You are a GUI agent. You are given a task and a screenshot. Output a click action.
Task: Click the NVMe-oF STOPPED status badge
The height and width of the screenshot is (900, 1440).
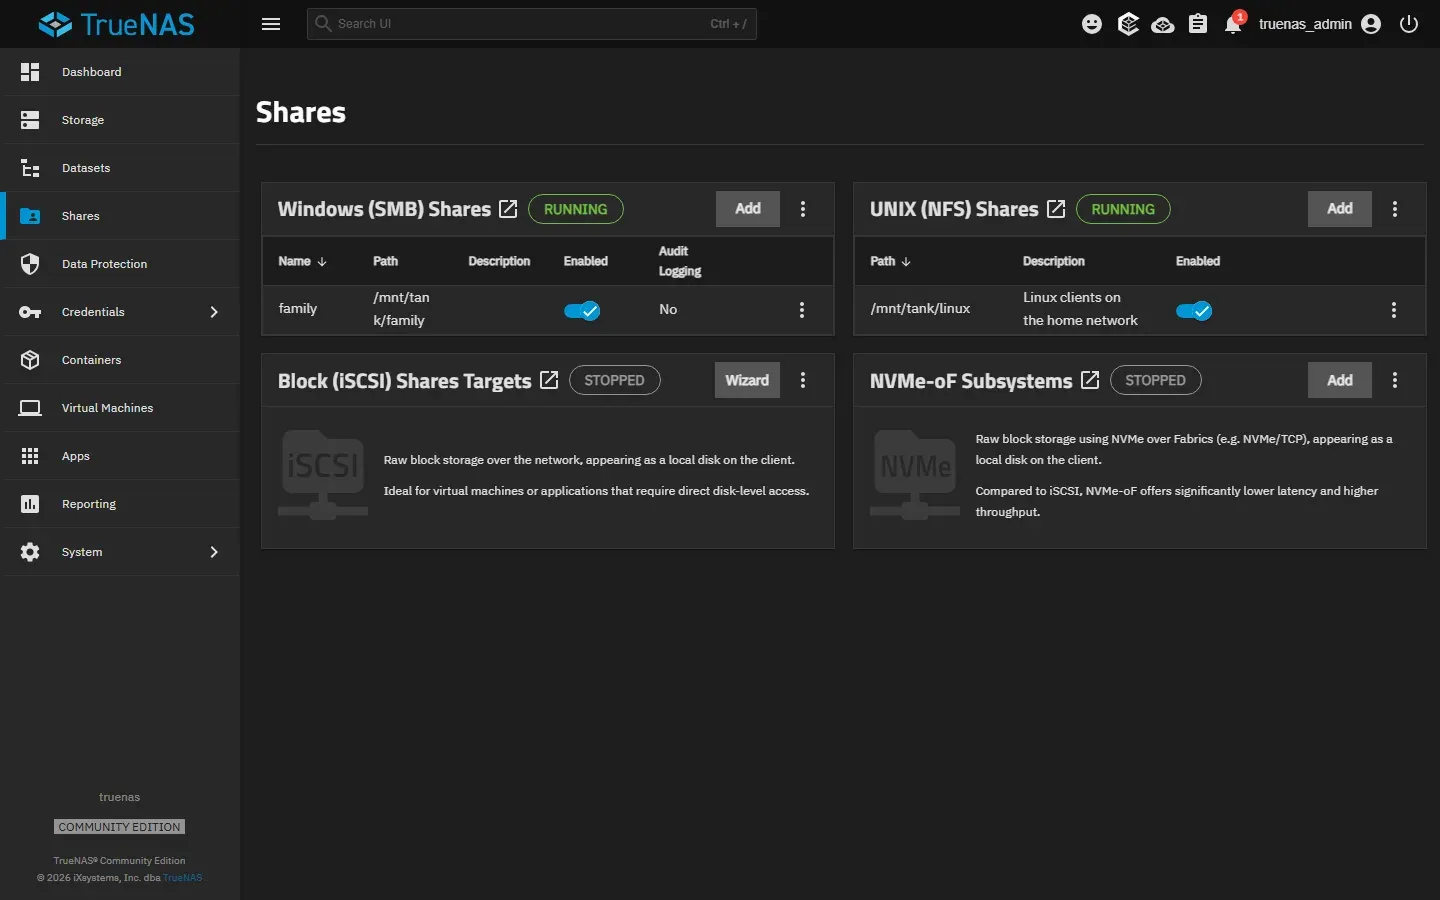click(1155, 380)
